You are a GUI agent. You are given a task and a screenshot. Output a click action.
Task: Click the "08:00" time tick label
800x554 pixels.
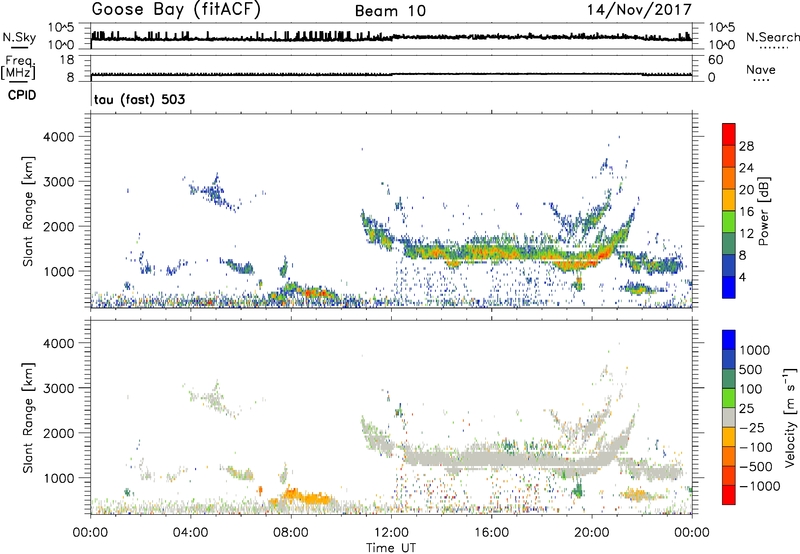tap(290, 533)
